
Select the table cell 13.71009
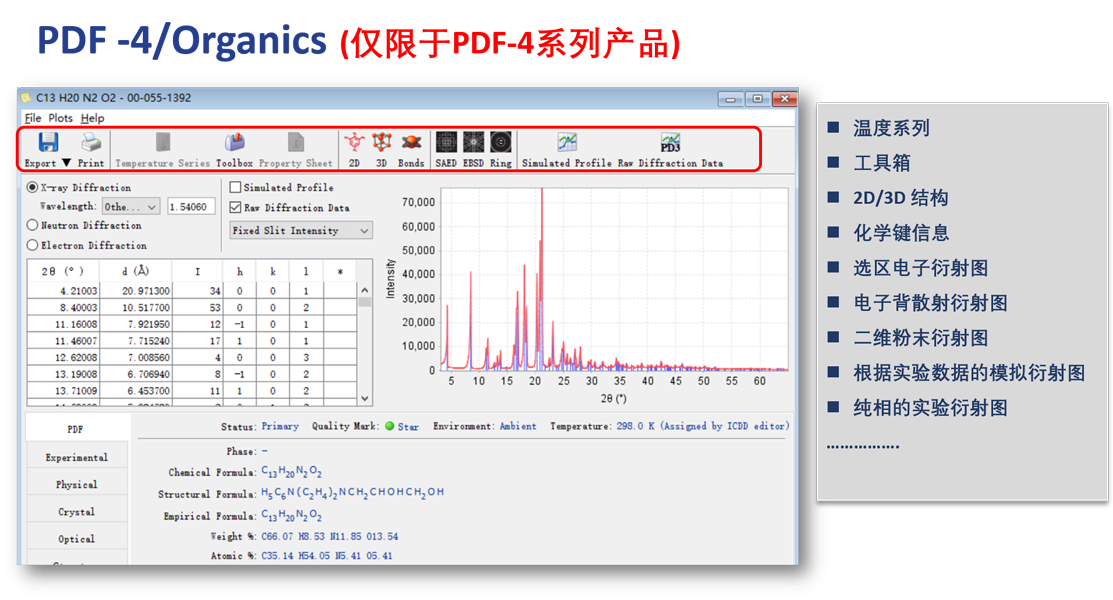pyautogui.click(x=64, y=391)
